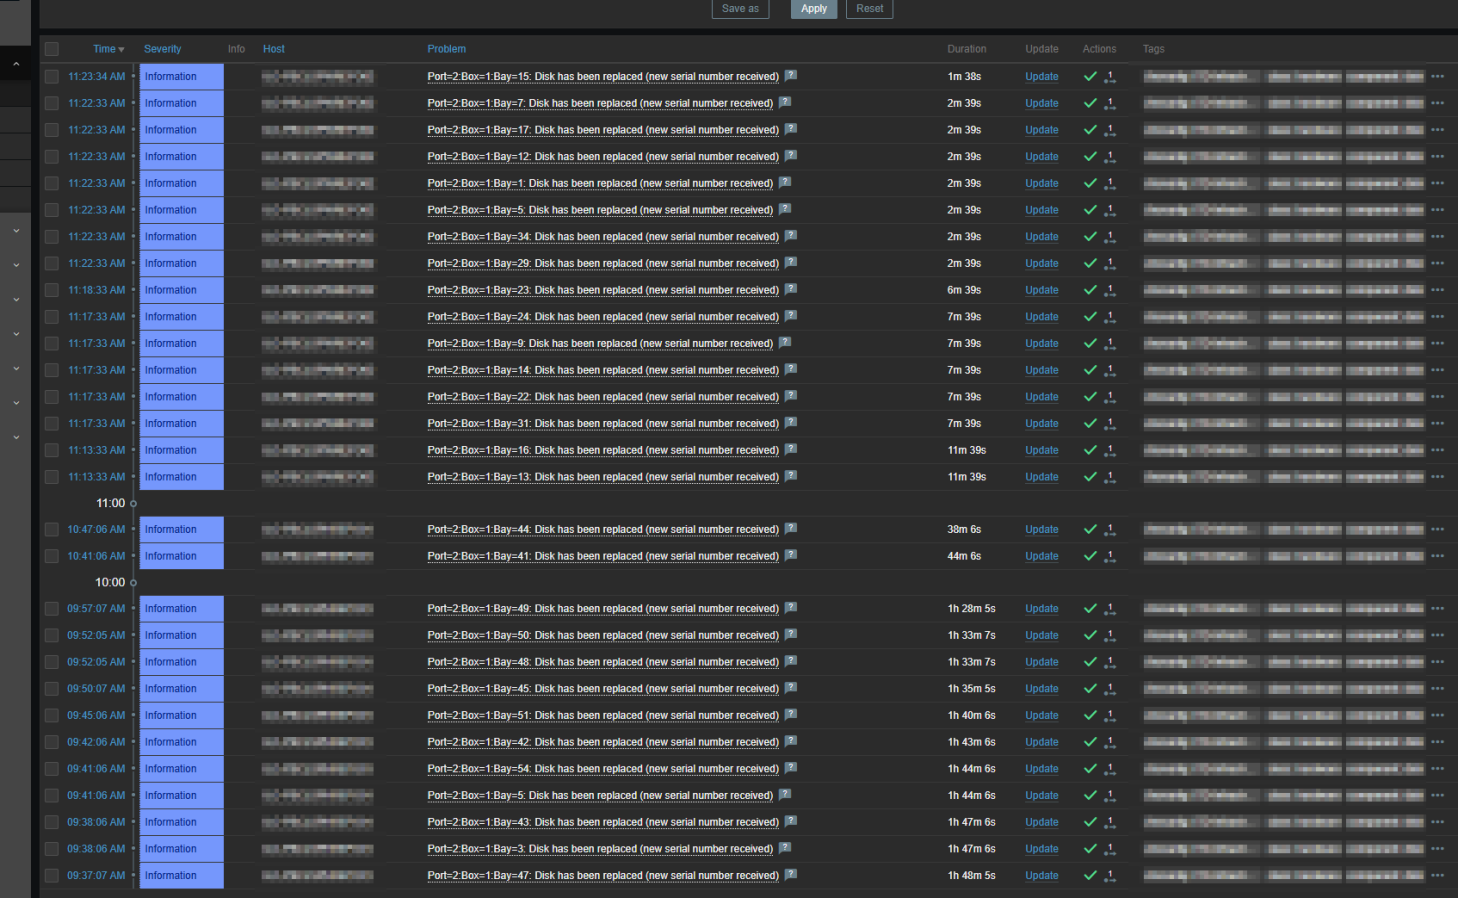
Task: Expand tags ellipsis for Bay=22 row
Action: click(1437, 397)
